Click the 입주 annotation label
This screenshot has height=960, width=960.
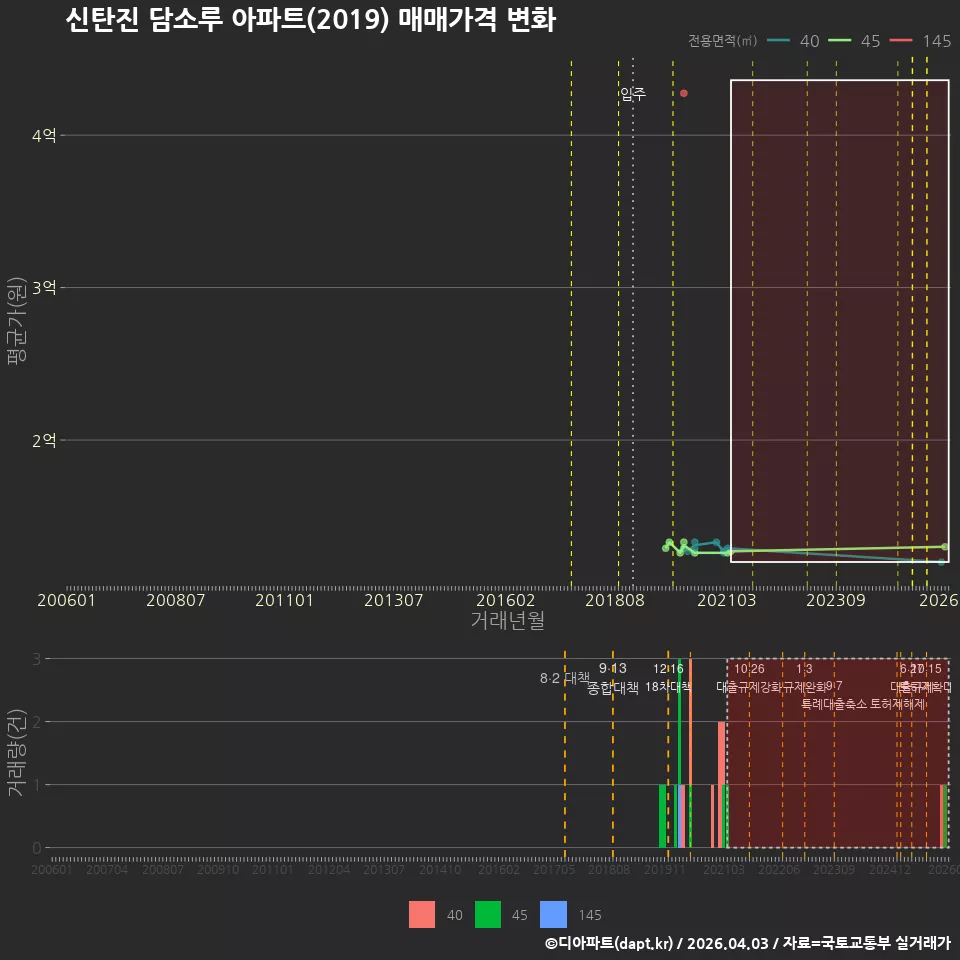click(632, 94)
